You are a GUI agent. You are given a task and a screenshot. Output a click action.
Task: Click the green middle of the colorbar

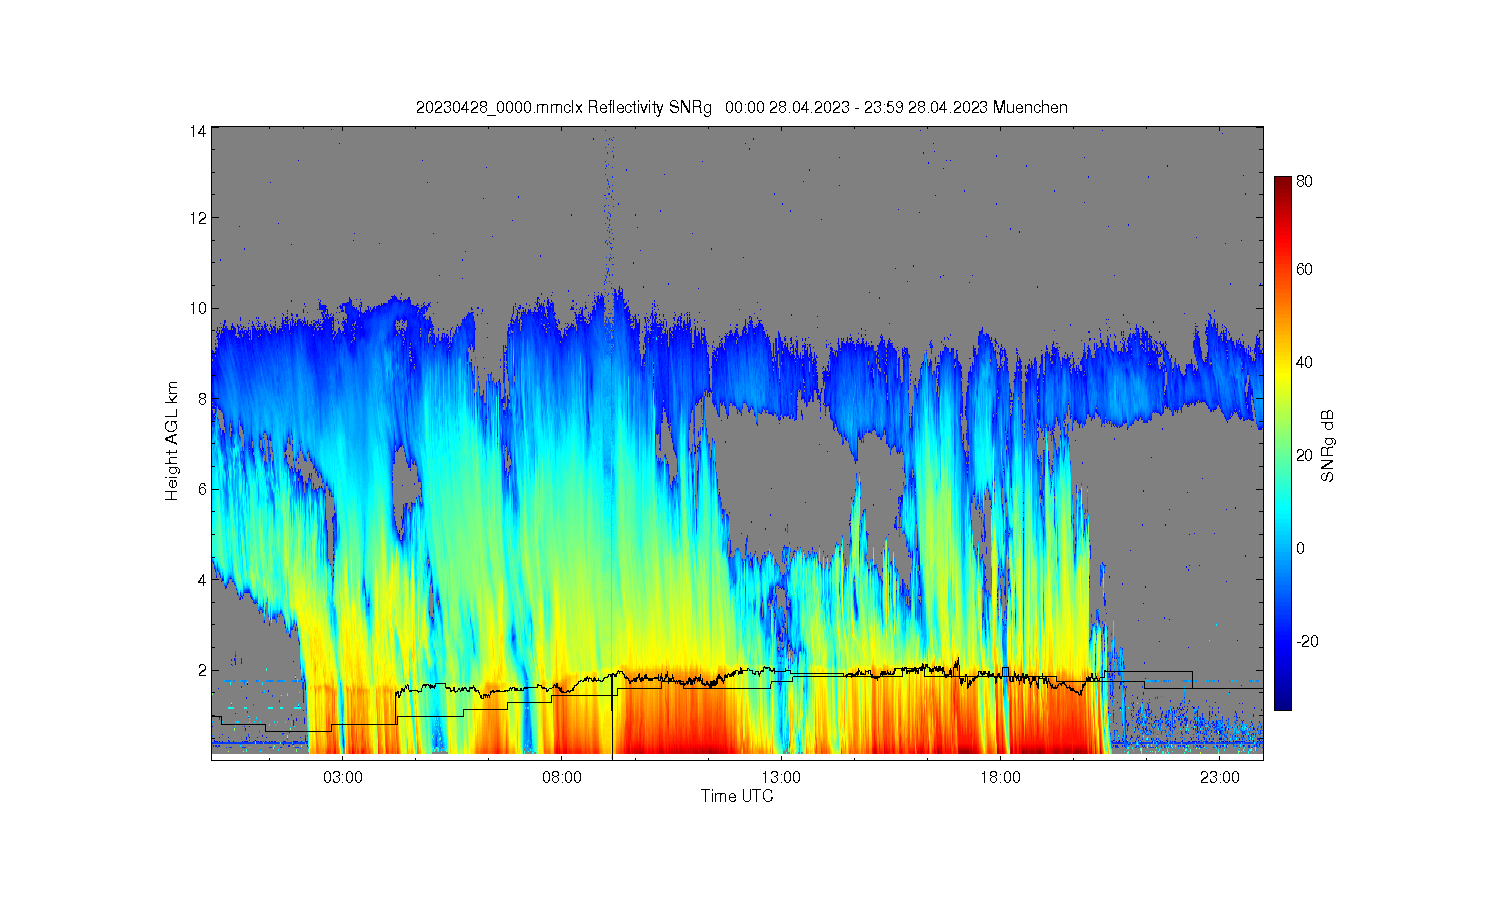pyautogui.click(x=1283, y=443)
